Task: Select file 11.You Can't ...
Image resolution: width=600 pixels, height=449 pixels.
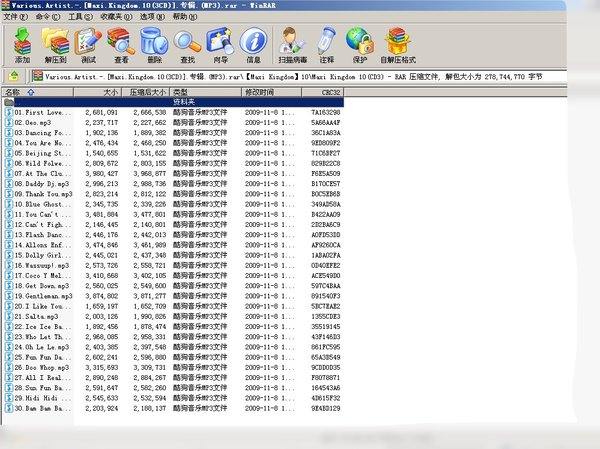Action: pyautogui.click(x=173, y=214)
